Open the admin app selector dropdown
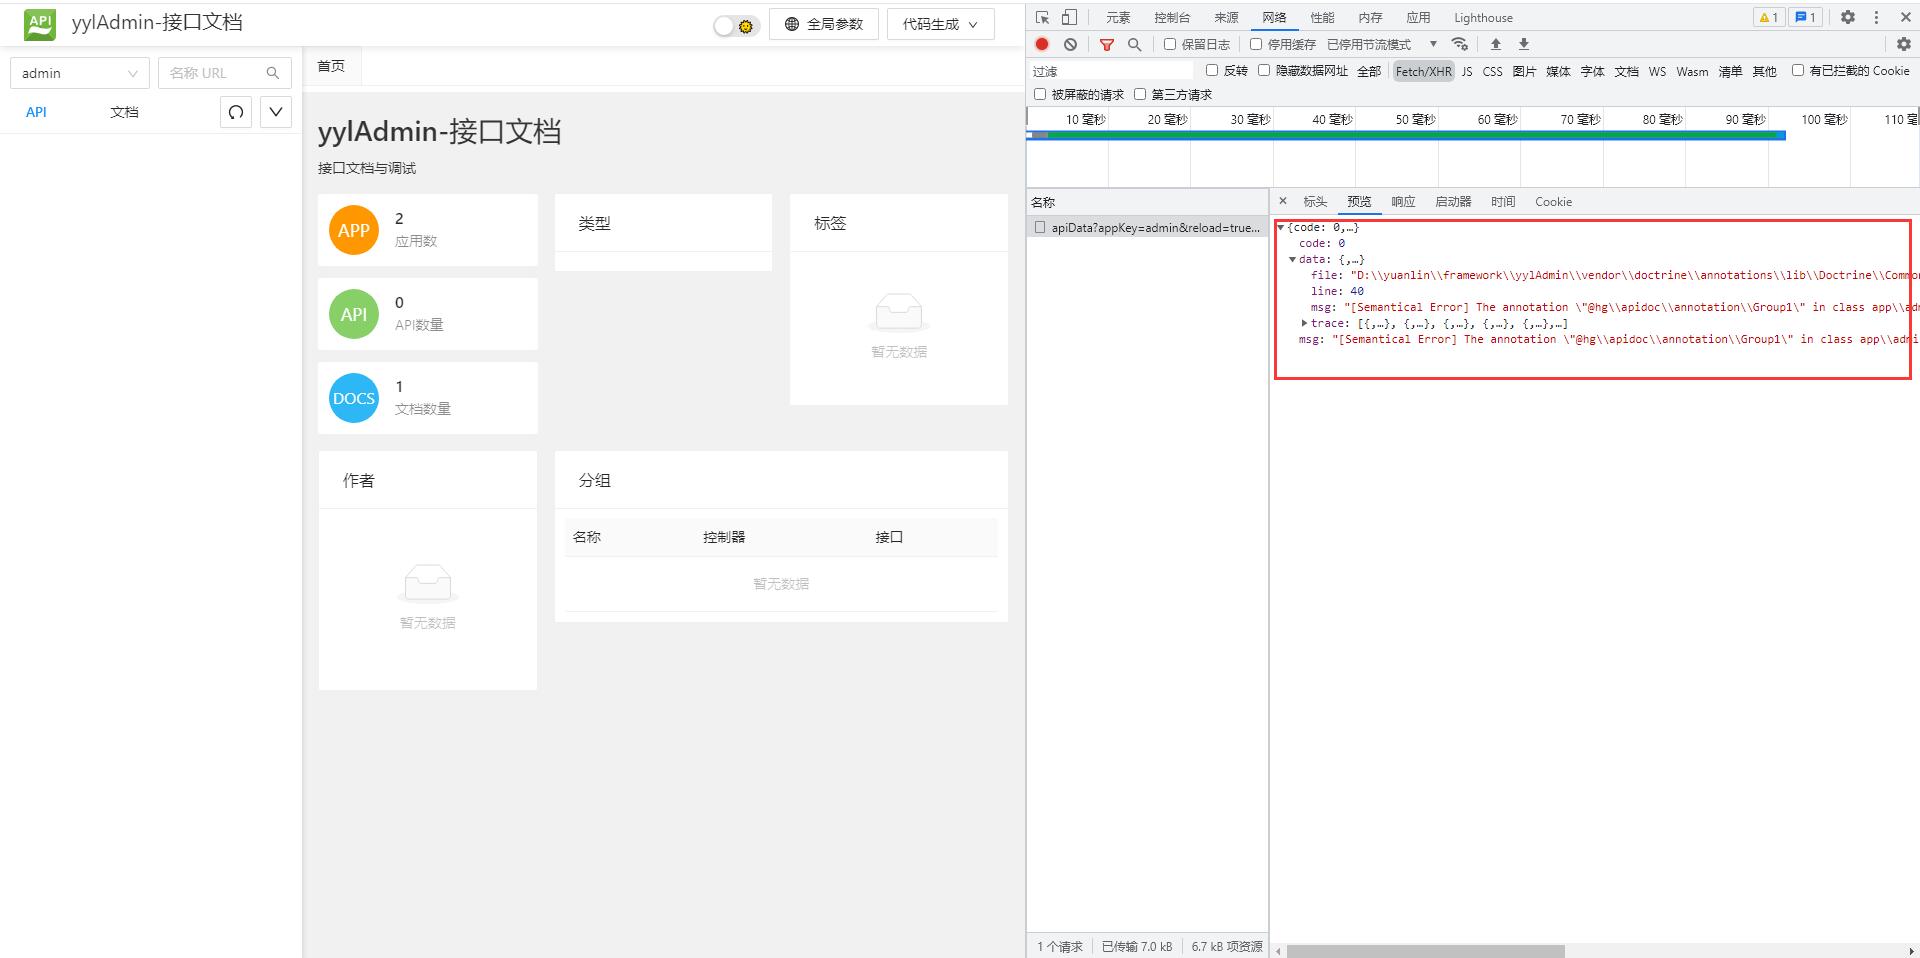 point(79,73)
